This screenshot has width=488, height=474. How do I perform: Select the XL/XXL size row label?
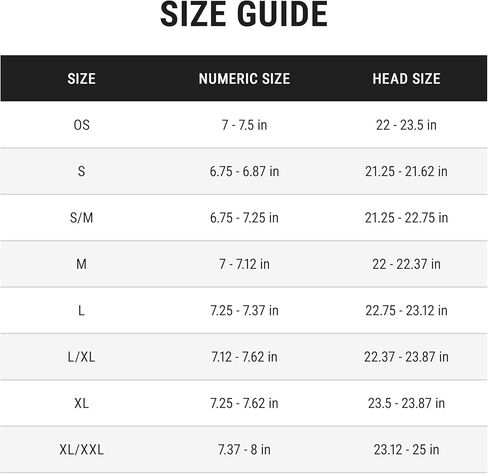click(81, 450)
